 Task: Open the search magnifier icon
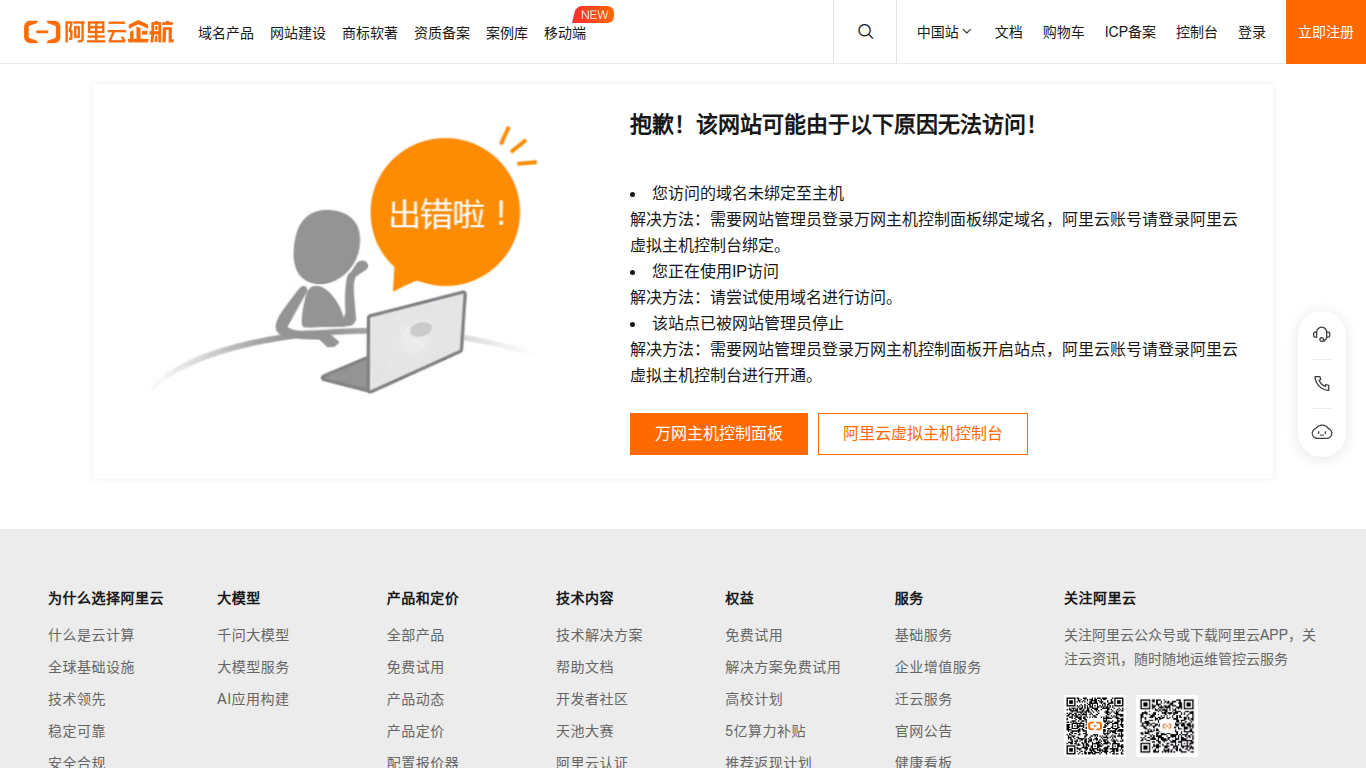[866, 32]
